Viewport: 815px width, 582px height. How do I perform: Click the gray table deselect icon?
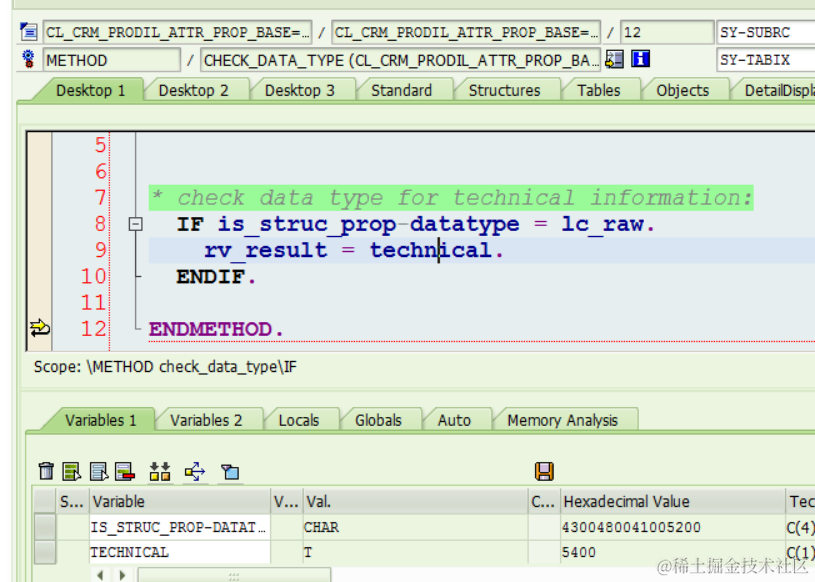pyautogui.click(x=99, y=471)
